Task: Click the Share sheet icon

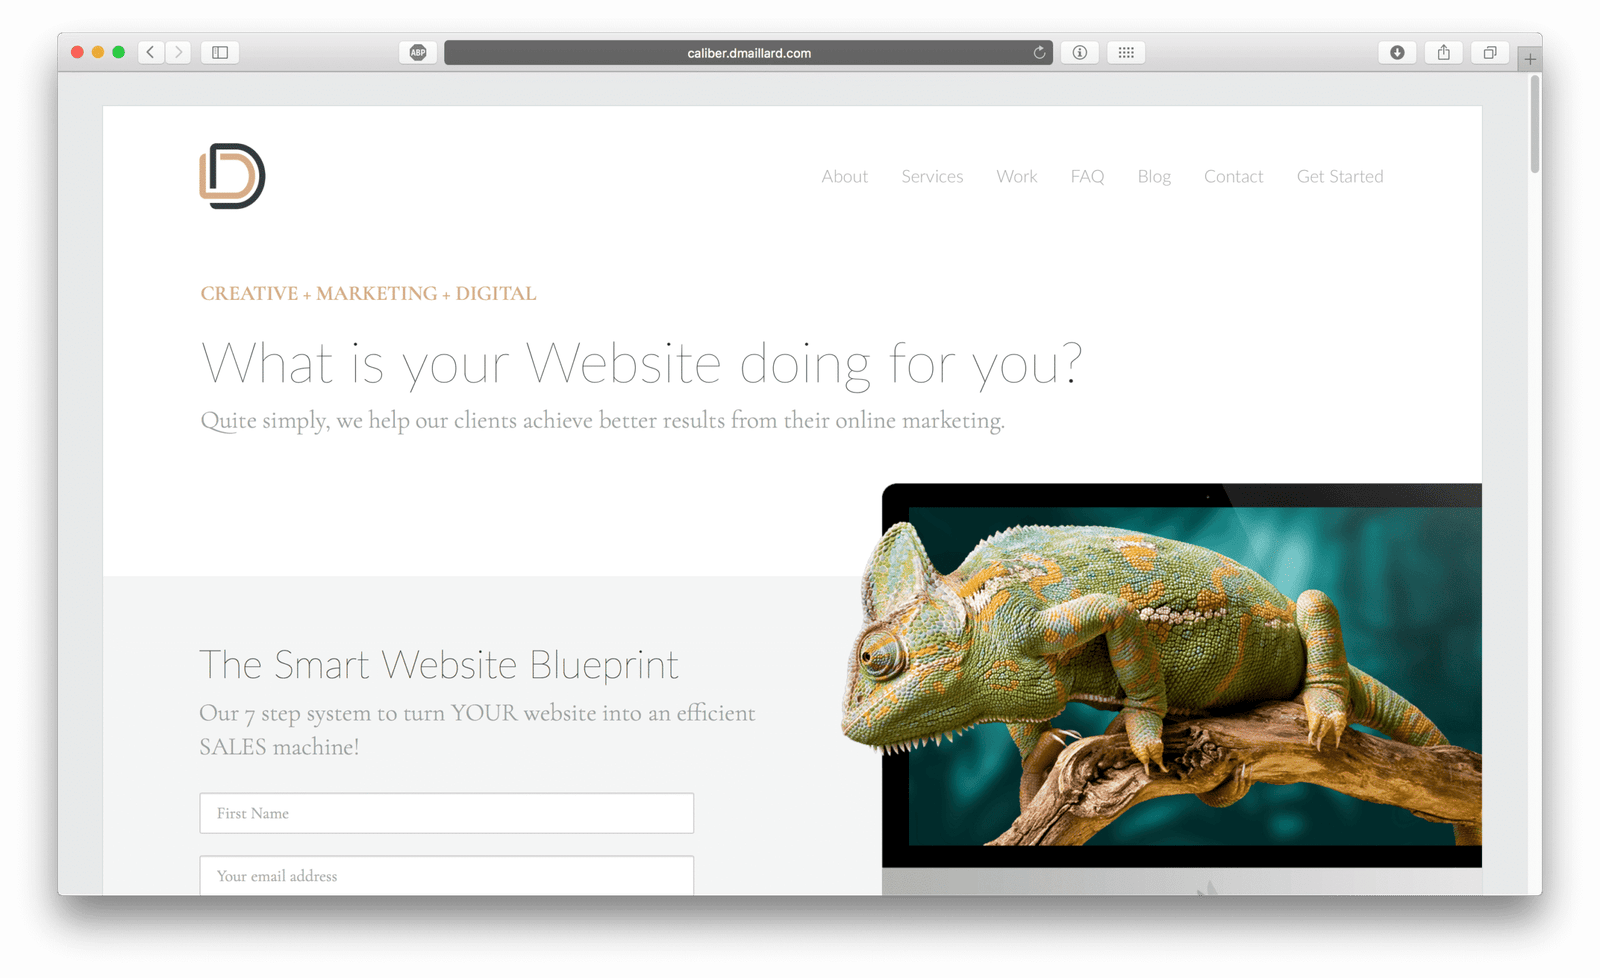Action: click(1444, 52)
